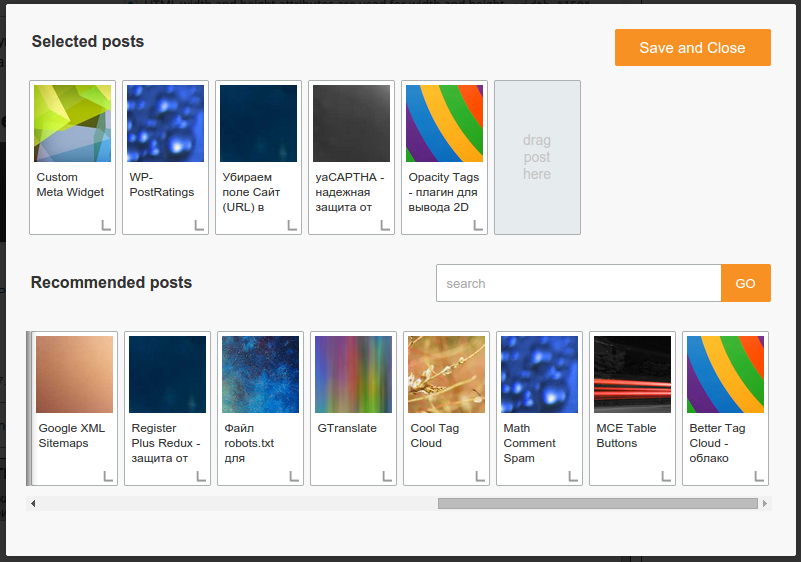Screen dimensions: 801x562
Task: Select the Файл robots.txt post thumbnail
Action: pos(260,374)
